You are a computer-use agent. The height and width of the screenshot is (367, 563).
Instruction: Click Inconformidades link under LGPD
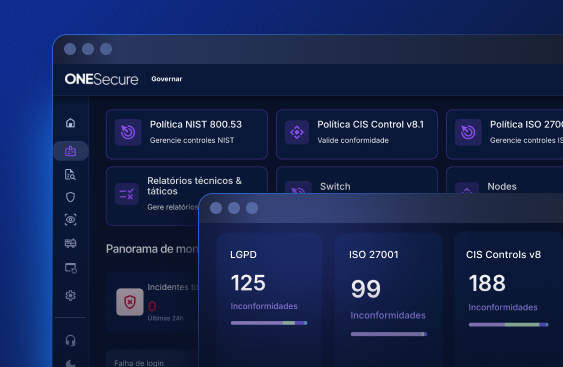point(264,306)
